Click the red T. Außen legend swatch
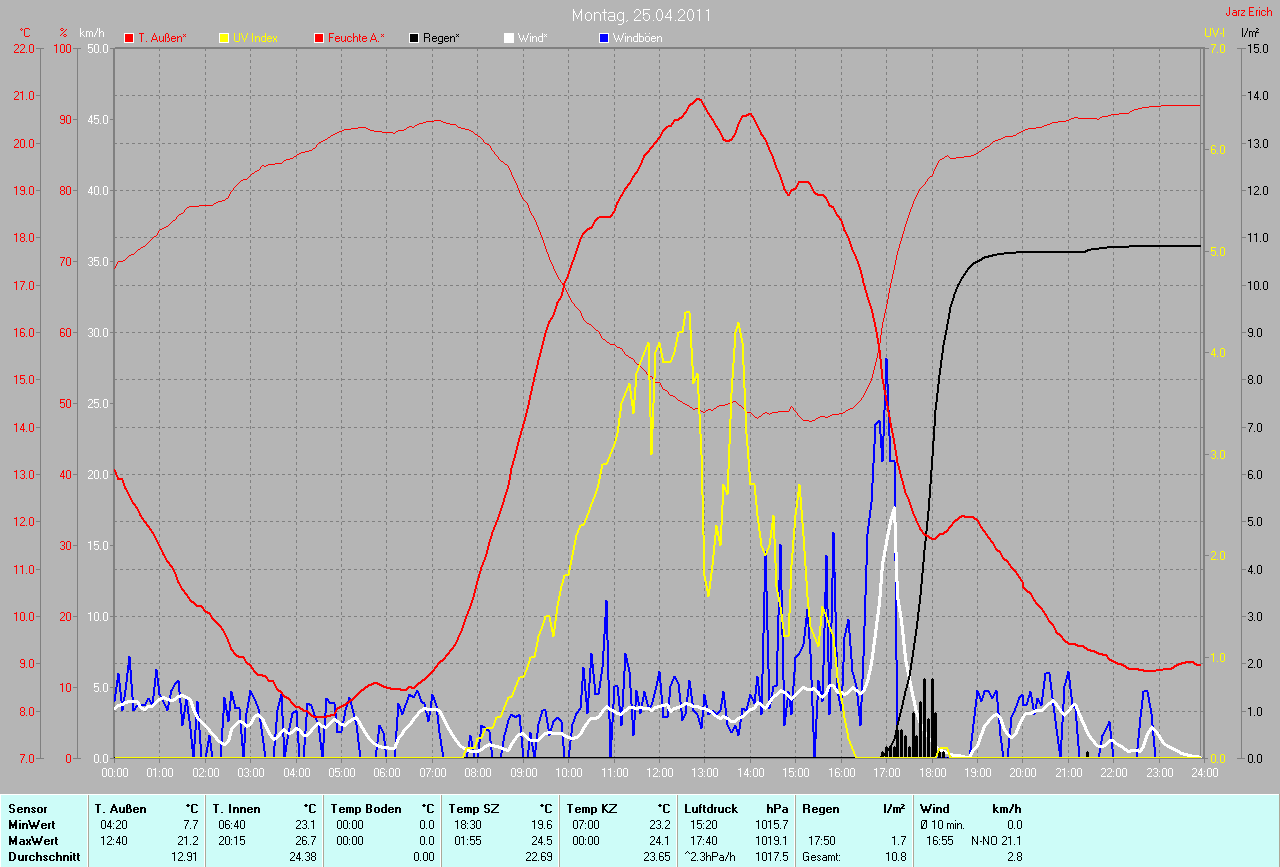 129,38
